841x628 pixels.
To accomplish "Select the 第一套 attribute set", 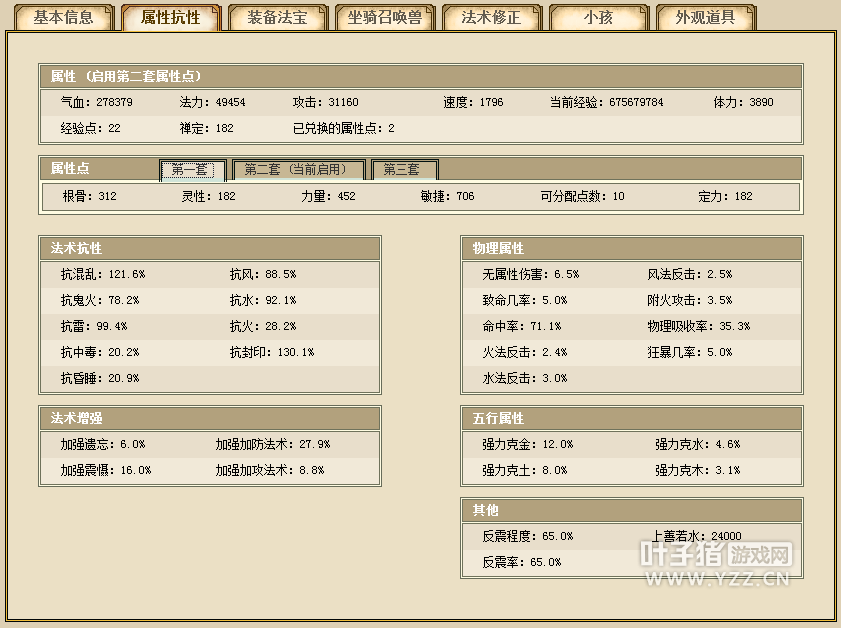I will pos(192,170).
